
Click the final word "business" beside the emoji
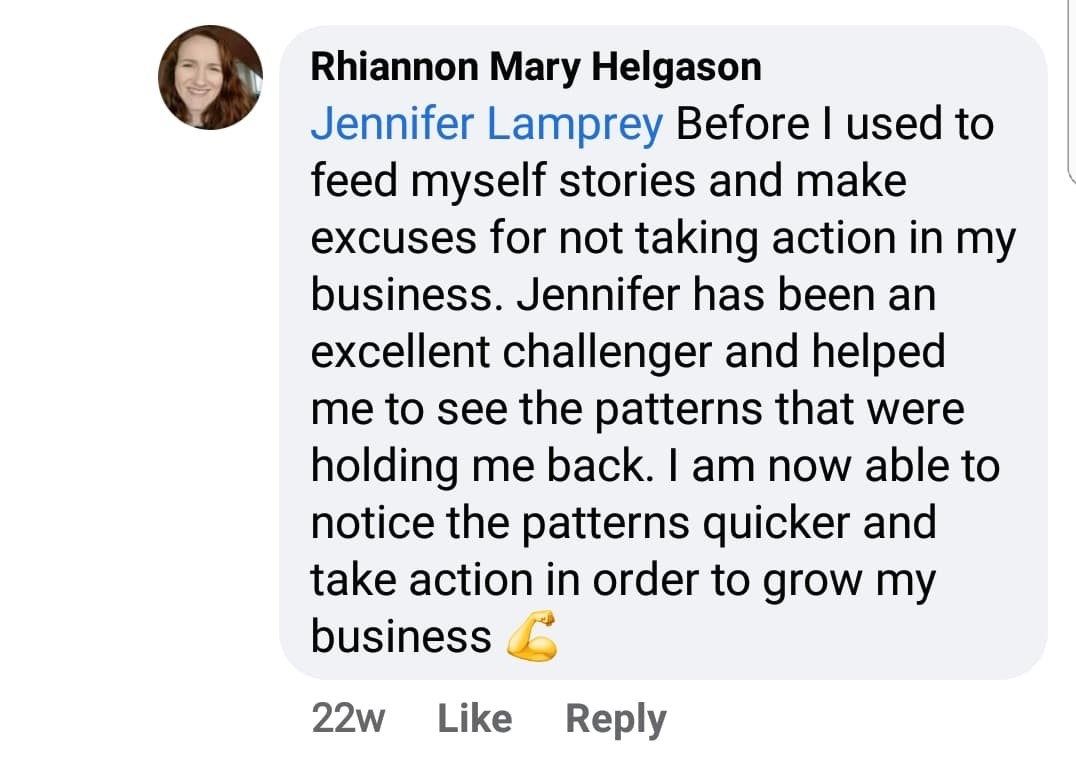(401, 637)
